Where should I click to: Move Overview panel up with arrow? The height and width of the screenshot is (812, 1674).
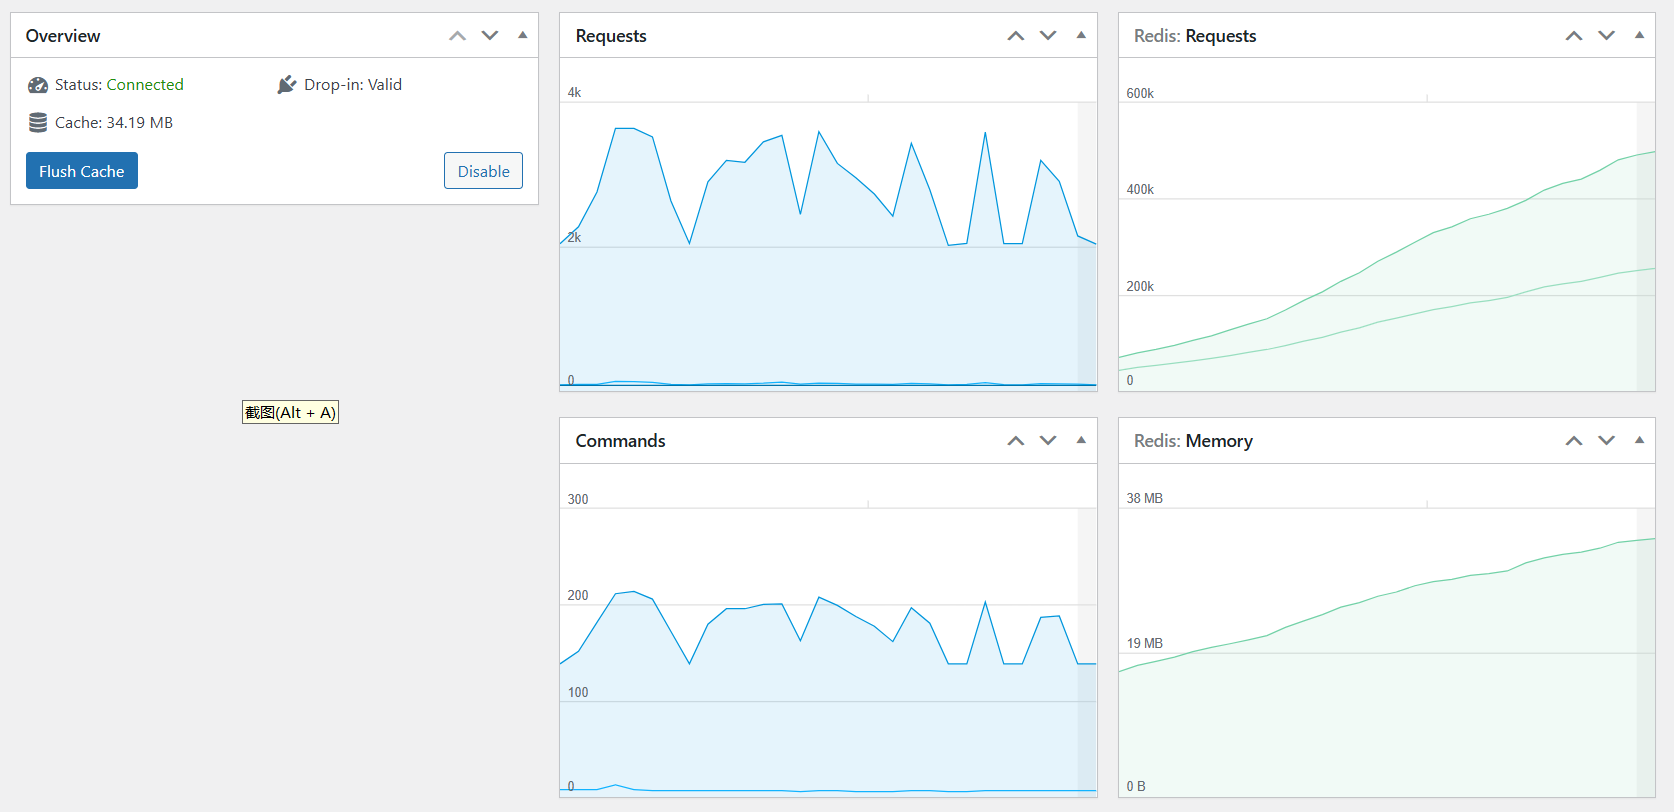458,36
